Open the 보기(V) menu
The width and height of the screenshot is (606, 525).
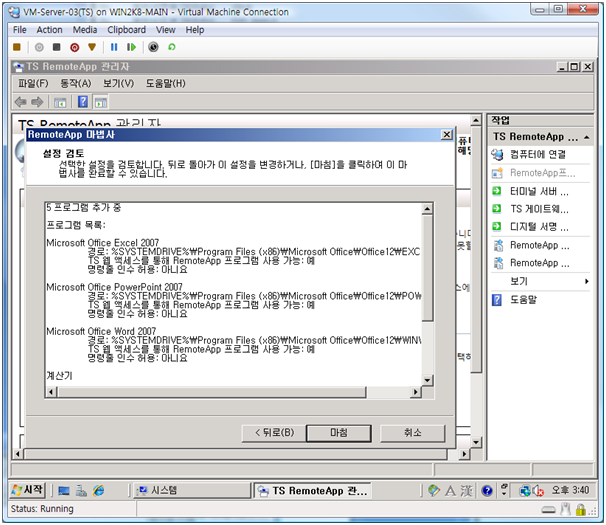point(118,84)
